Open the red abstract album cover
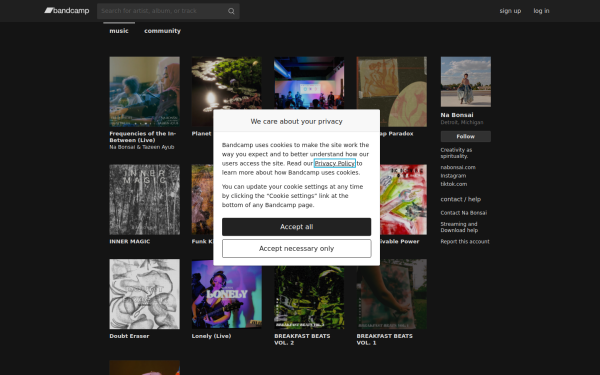Viewport: 600px width, 375px height. 403,200
